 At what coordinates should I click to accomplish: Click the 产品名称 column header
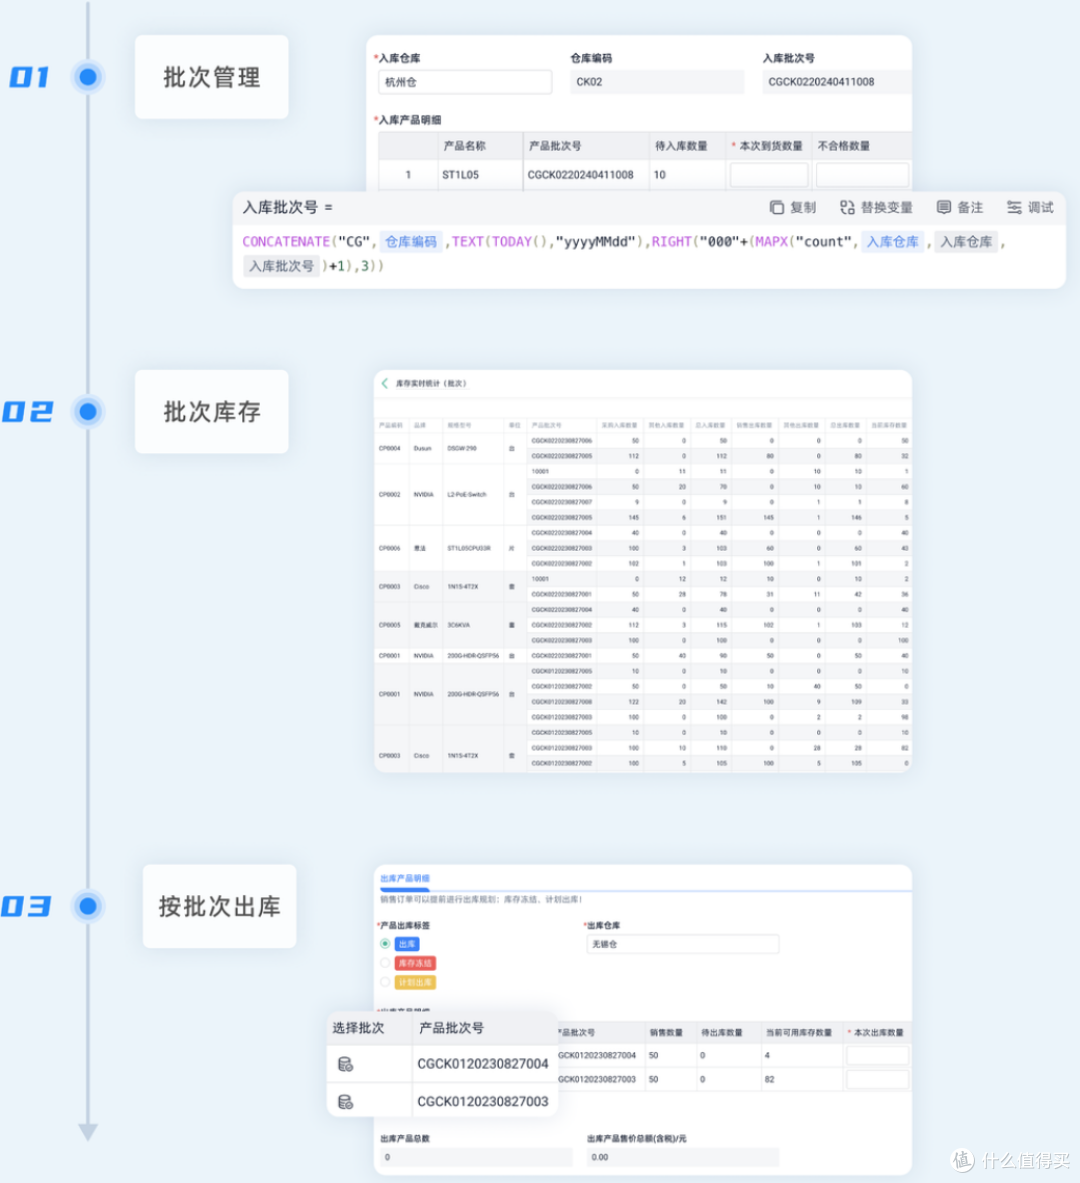[465, 146]
